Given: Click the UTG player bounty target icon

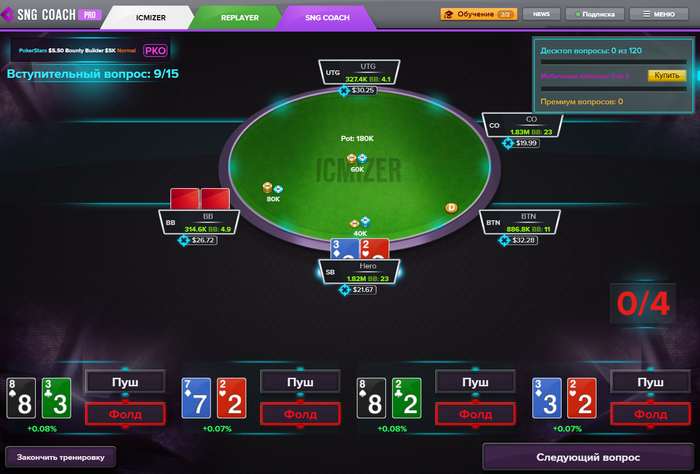Looking at the screenshot, I should pyautogui.click(x=343, y=91).
